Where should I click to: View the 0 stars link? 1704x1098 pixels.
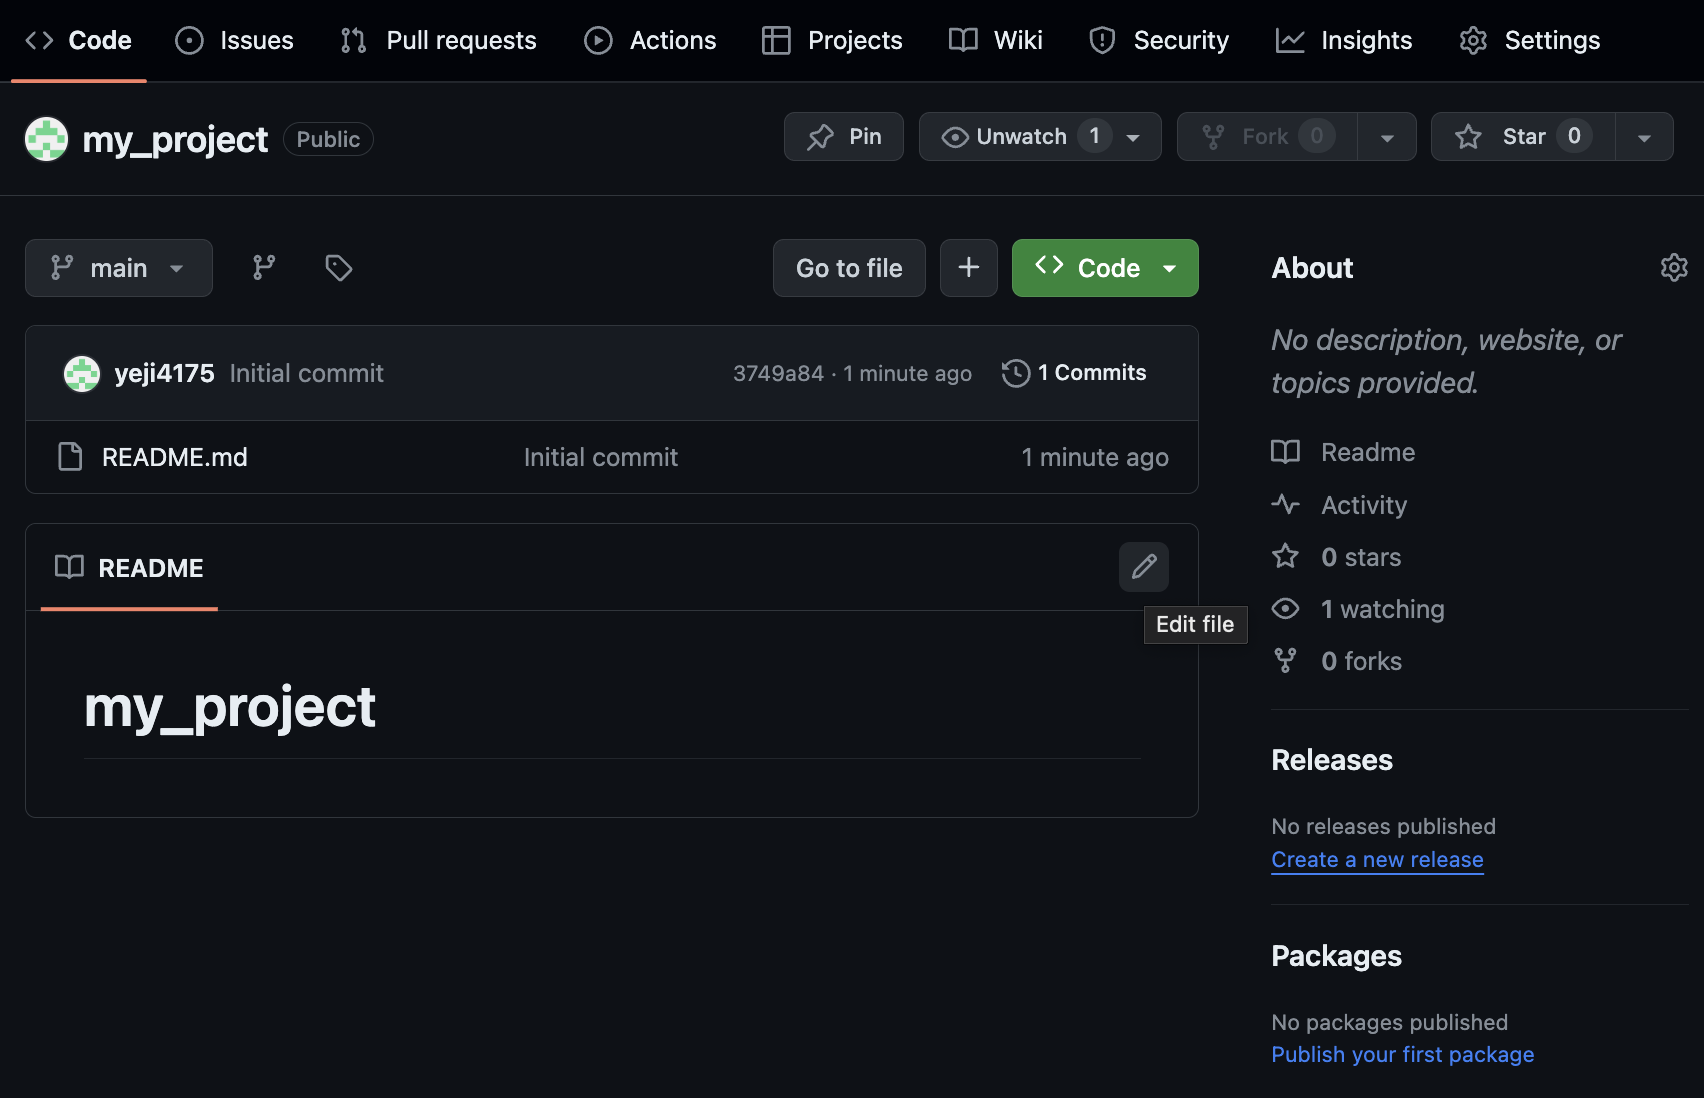[1337, 557]
